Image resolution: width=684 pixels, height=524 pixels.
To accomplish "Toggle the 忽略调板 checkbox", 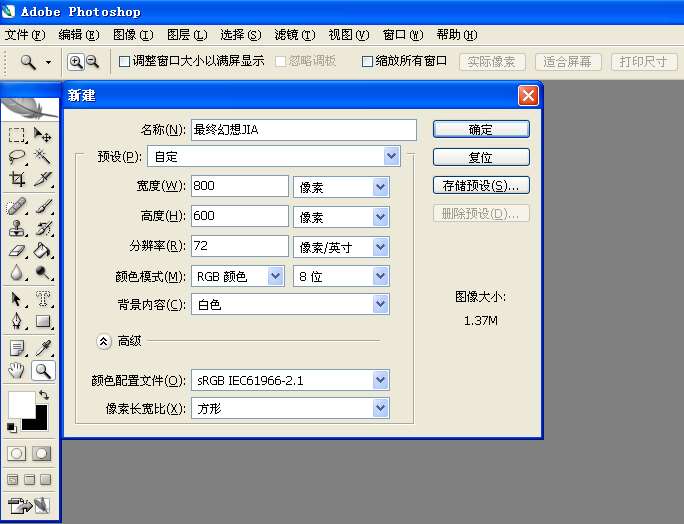I will (x=280, y=62).
